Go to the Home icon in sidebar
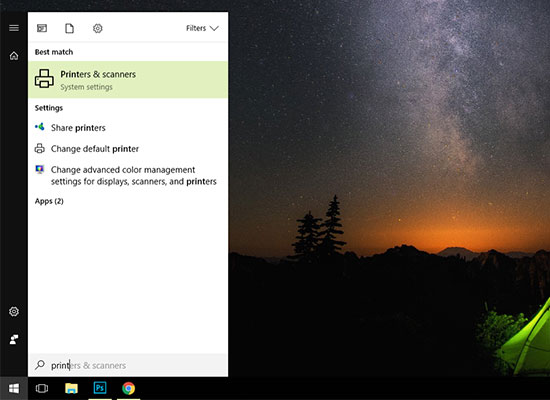 coord(14,56)
